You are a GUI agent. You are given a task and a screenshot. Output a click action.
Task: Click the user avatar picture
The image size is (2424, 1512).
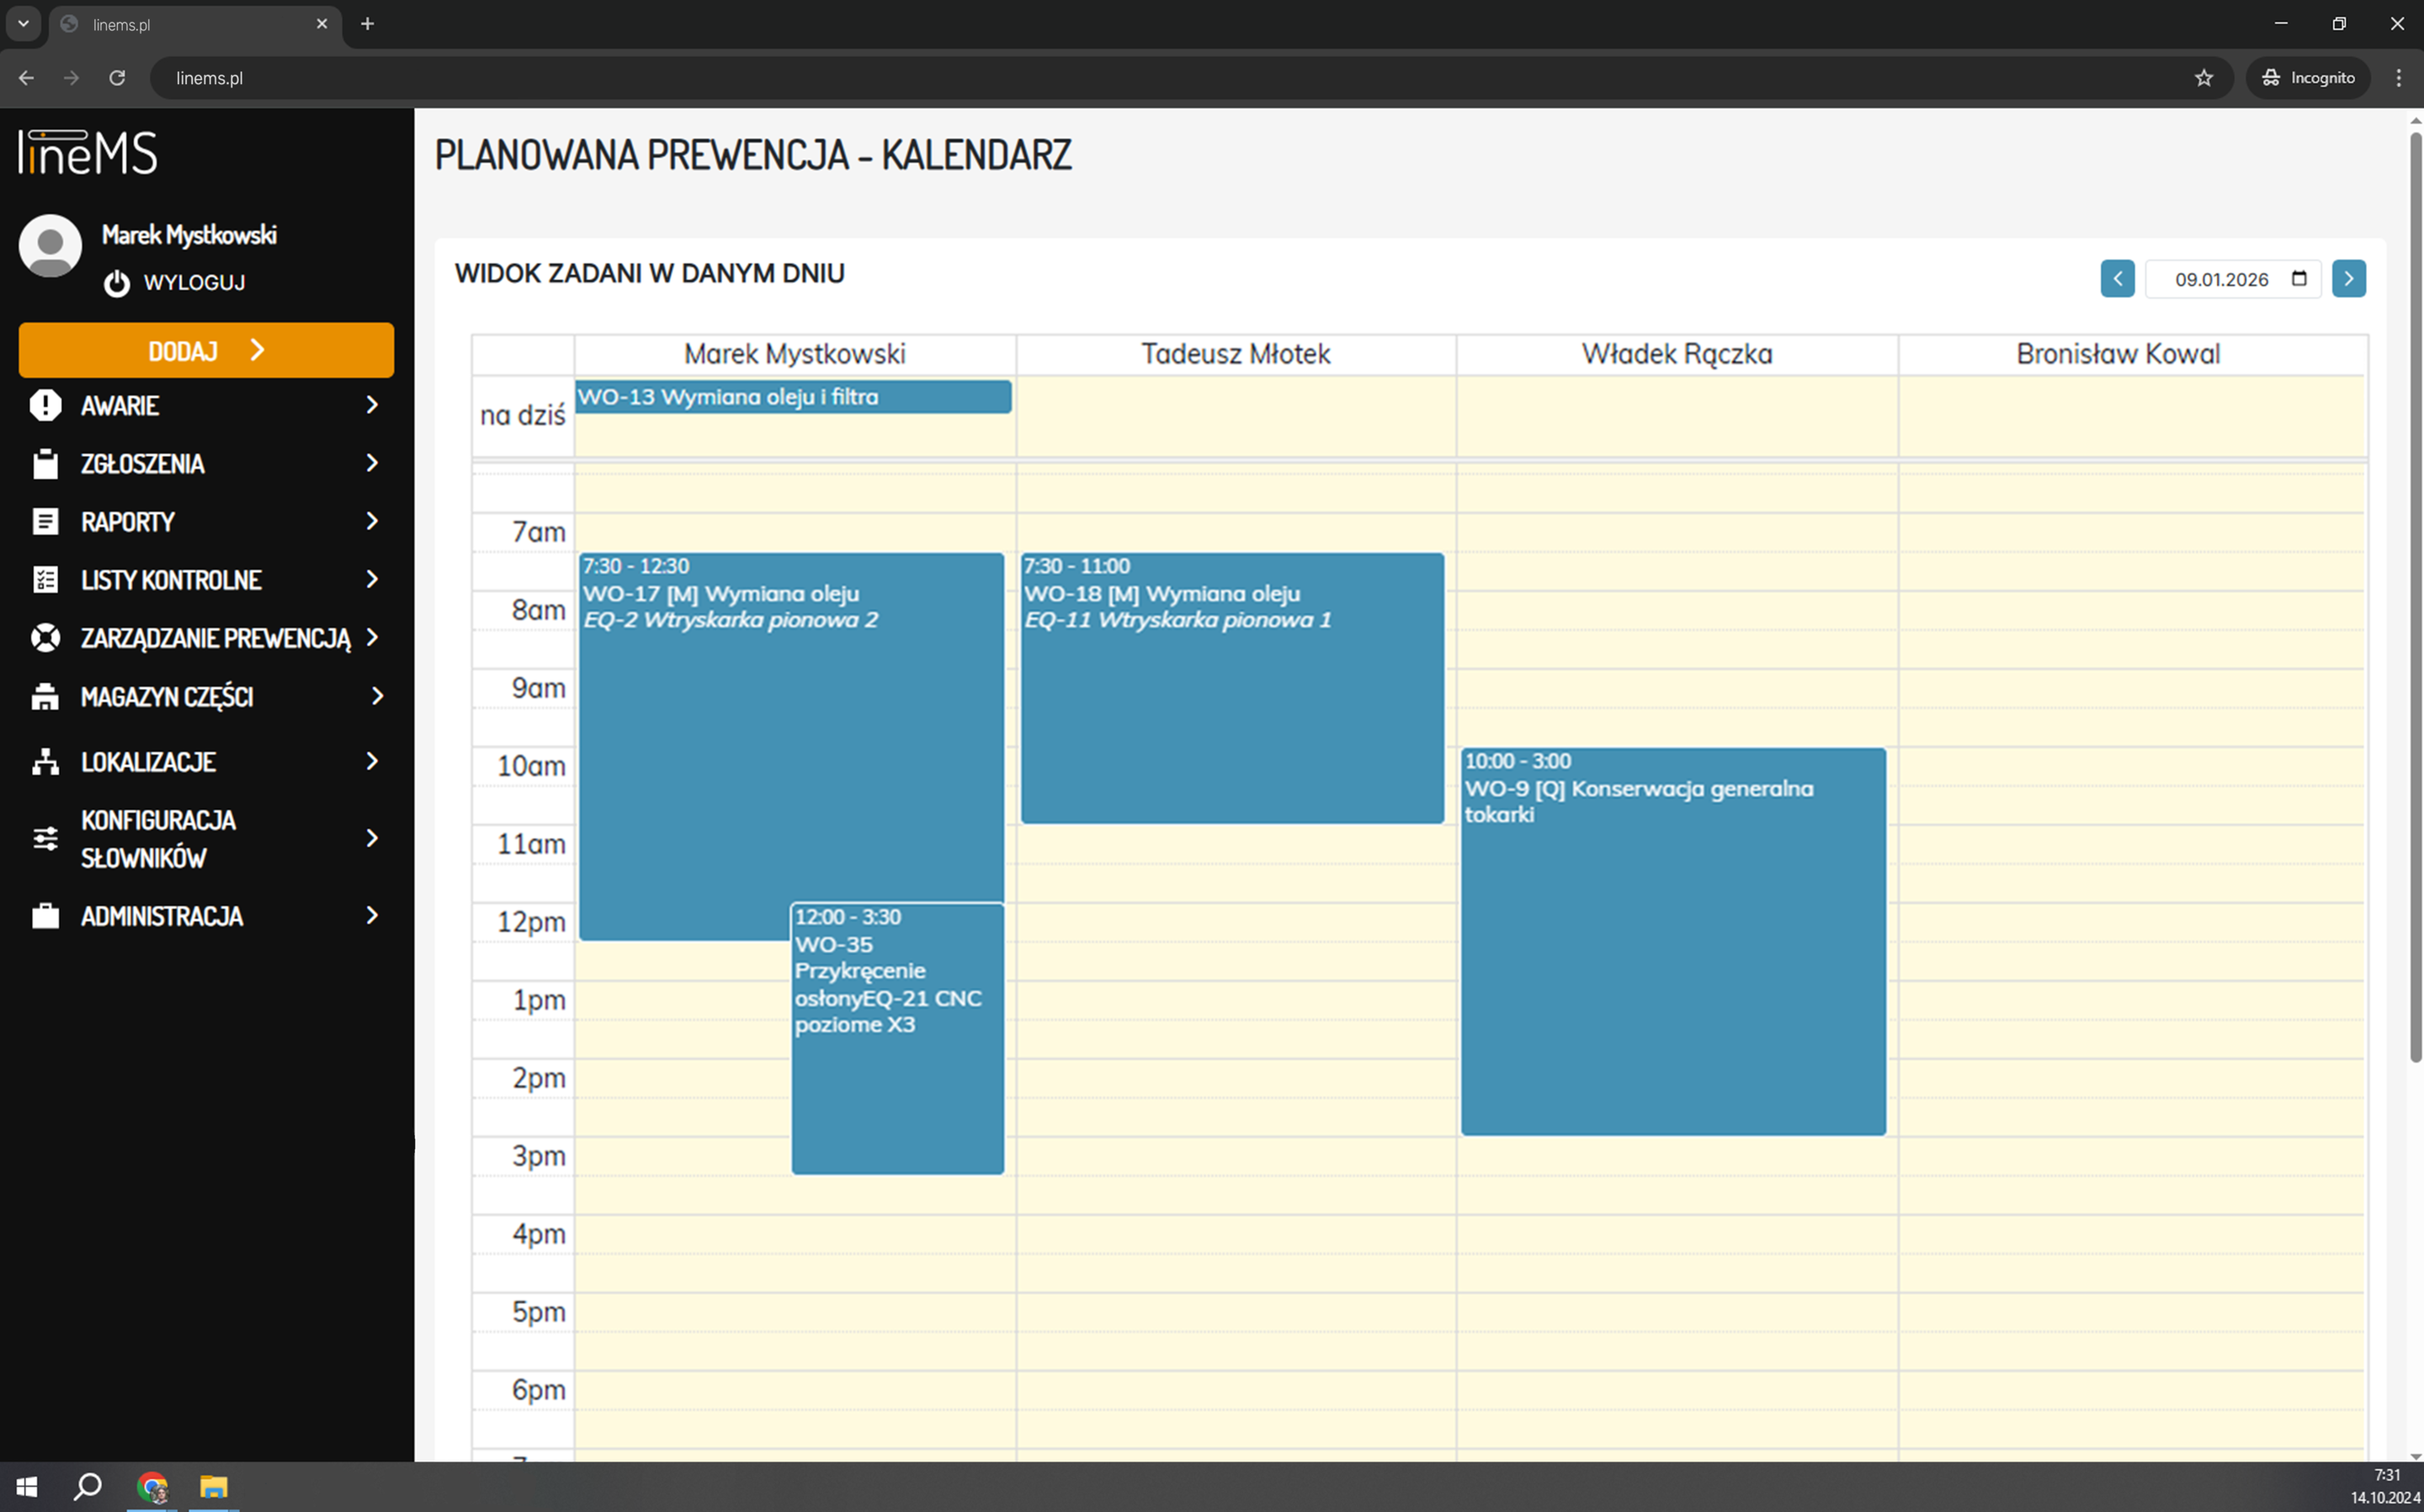click(50, 245)
